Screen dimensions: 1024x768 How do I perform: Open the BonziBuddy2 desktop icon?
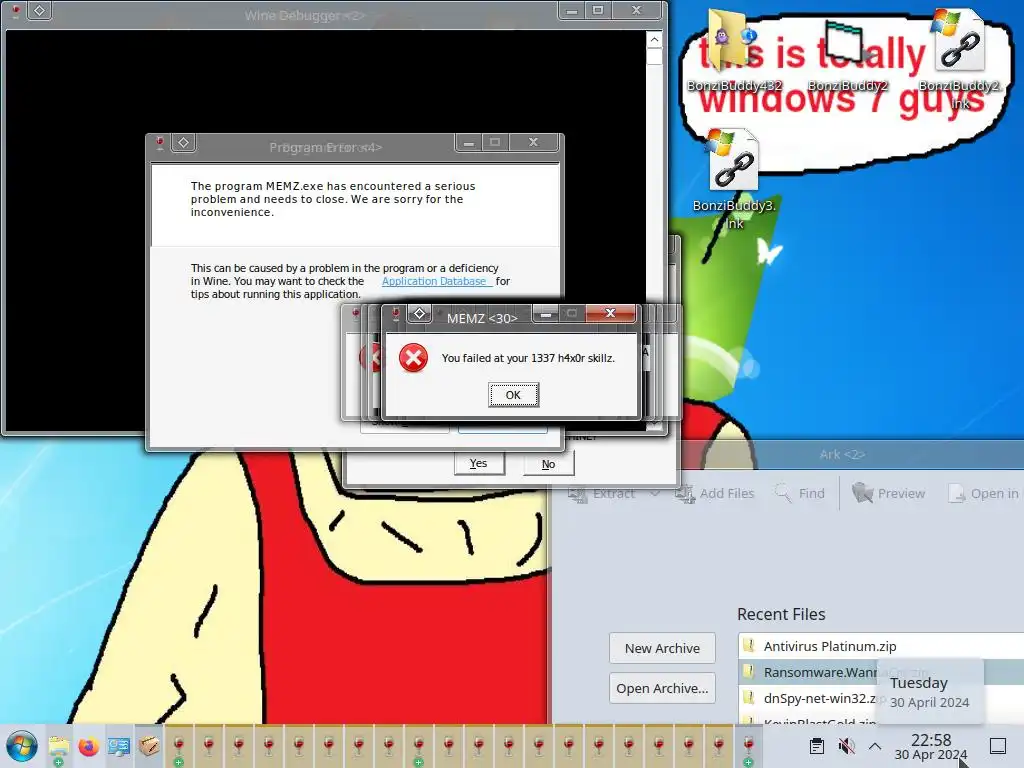tap(847, 56)
